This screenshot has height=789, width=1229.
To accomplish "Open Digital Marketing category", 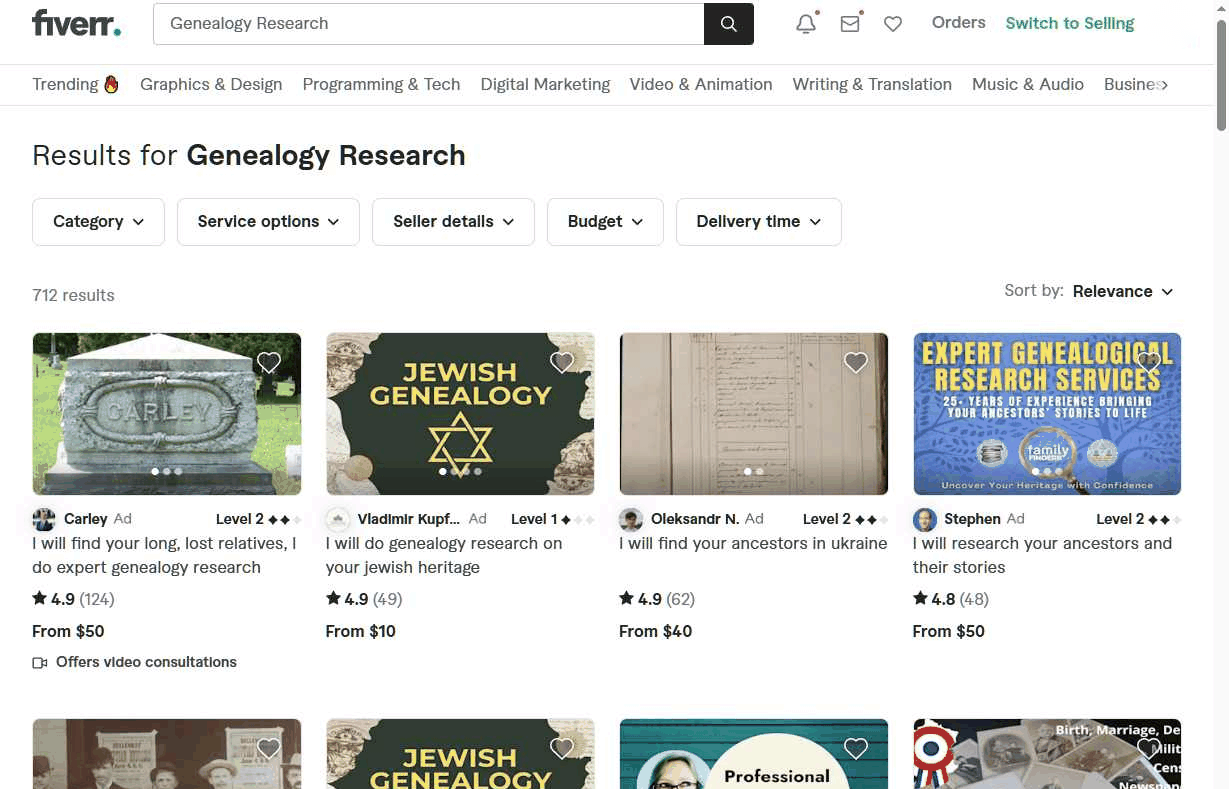I will (545, 84).
